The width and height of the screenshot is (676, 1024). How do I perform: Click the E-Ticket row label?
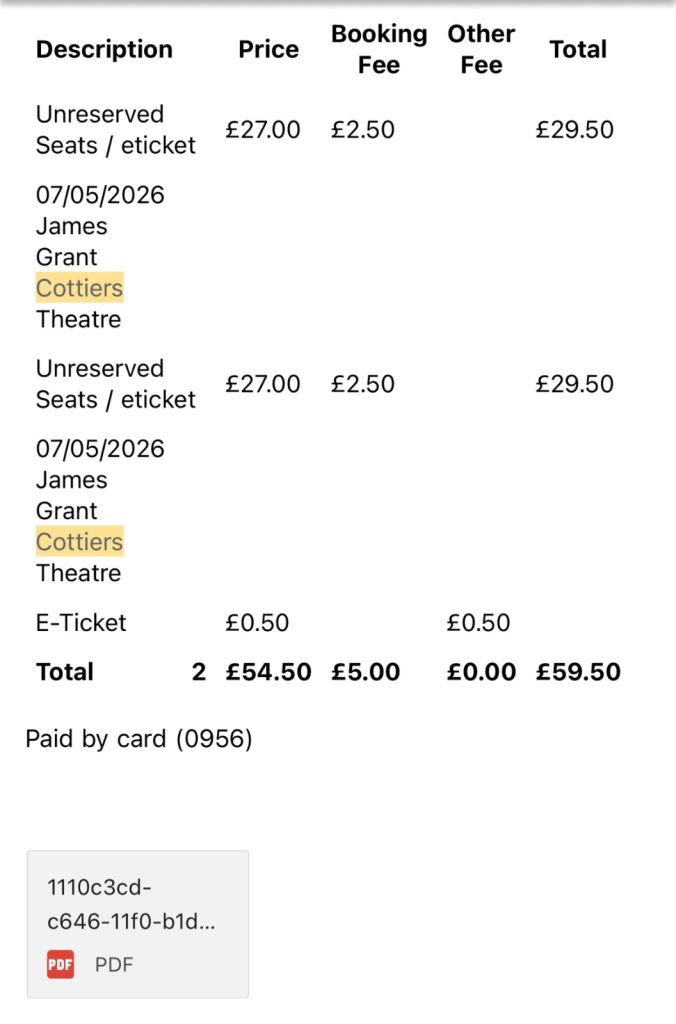point(81,623)
